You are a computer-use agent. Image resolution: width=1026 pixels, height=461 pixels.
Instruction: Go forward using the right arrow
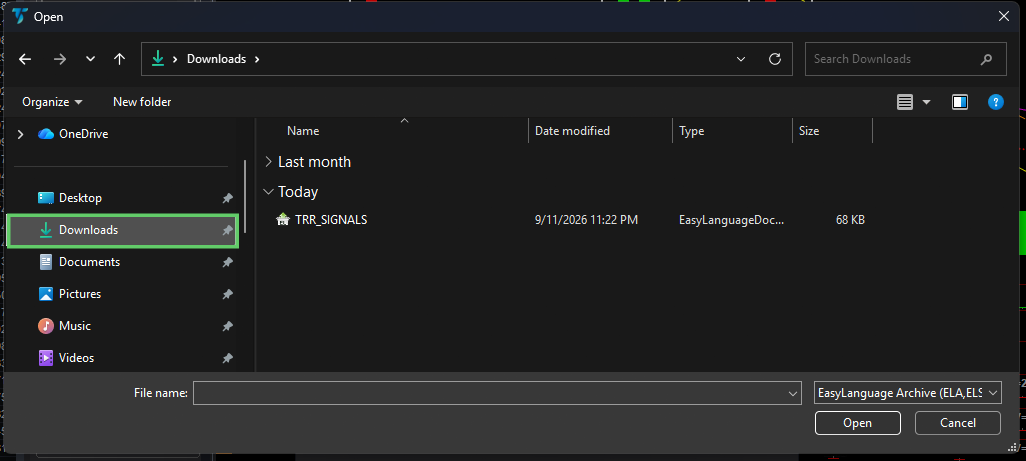[x=60, y=59]
